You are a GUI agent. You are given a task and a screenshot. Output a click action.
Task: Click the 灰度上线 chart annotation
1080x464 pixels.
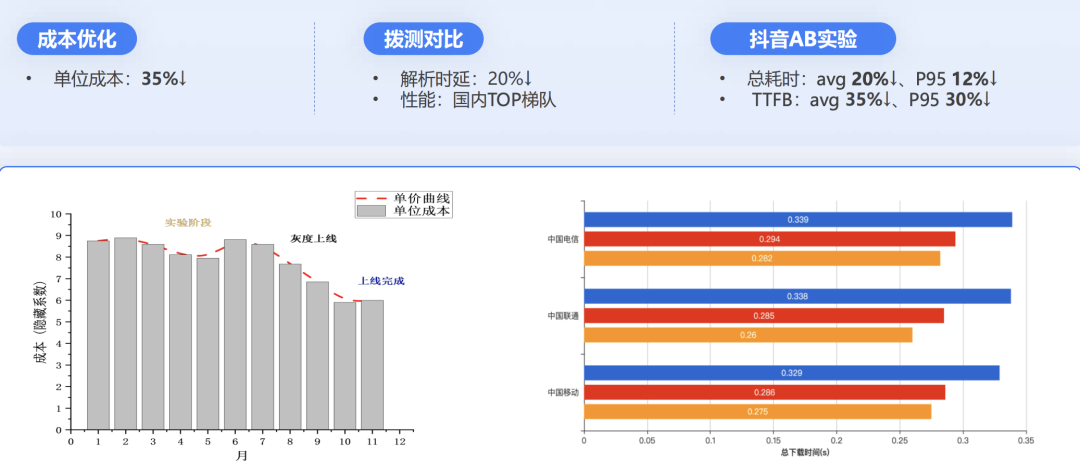313,239
